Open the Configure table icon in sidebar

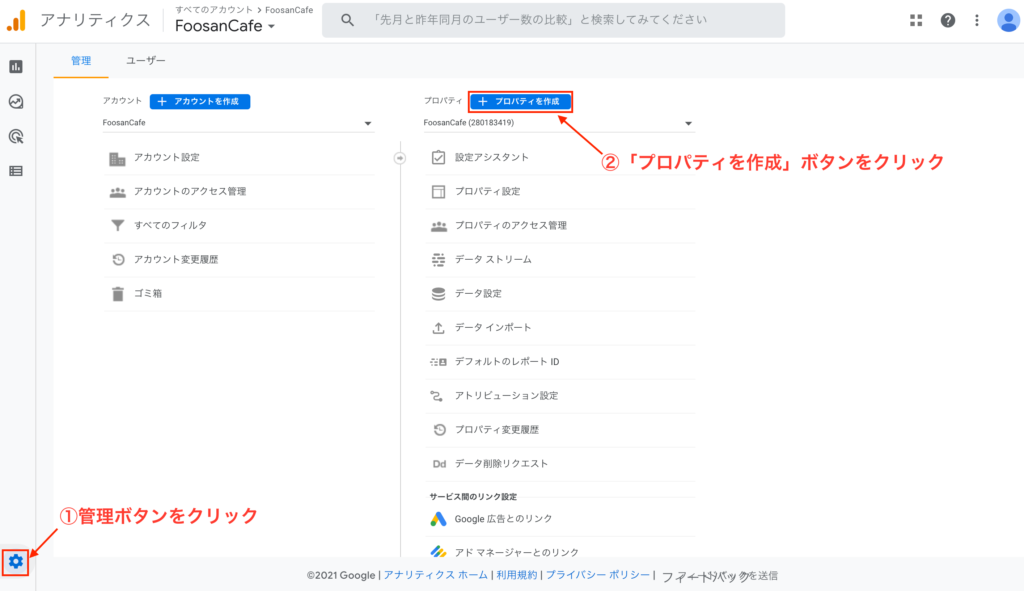tap(16, 171)
